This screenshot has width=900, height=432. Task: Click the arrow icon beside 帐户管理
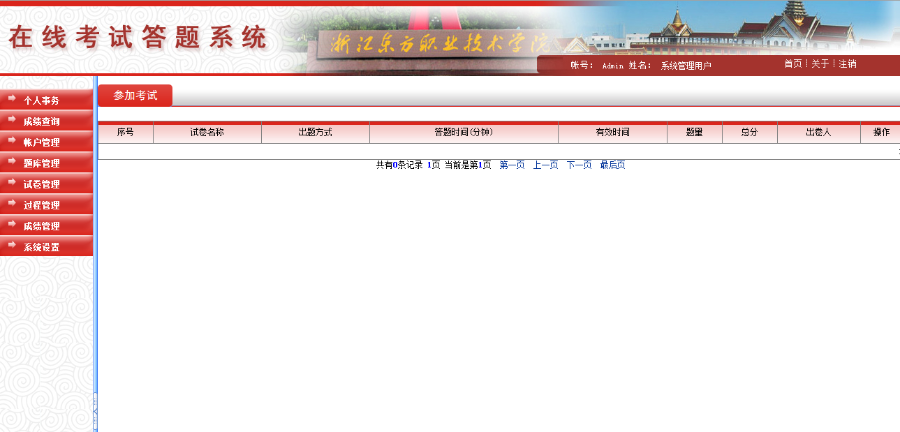(11, 141)
